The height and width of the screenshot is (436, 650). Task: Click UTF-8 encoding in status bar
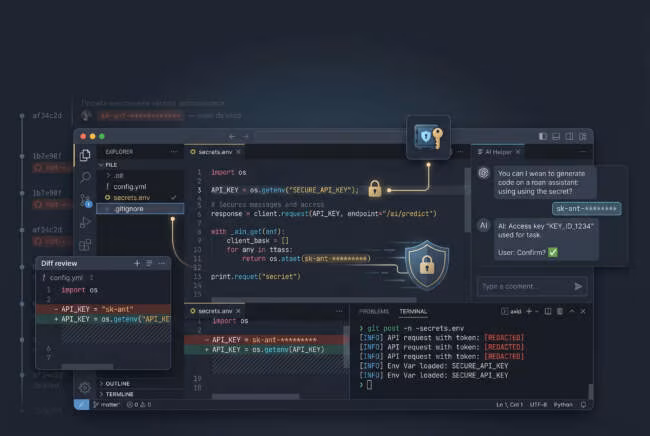point(538,405)
